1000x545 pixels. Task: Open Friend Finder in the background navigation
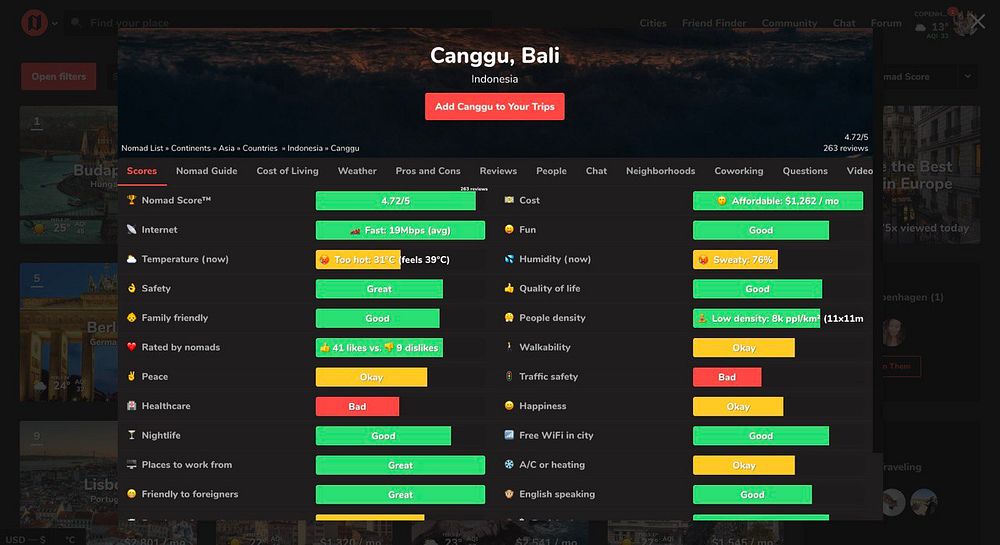pos(714,23)
